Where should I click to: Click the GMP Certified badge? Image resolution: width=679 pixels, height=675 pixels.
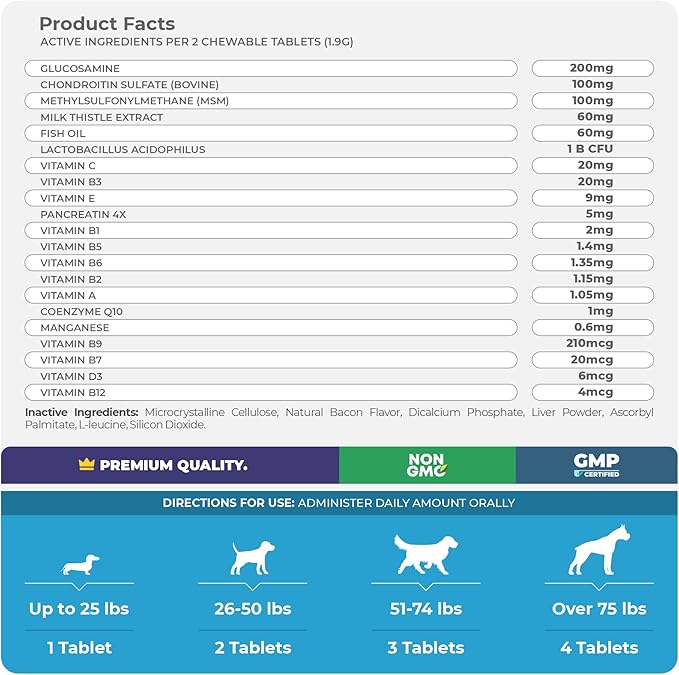click(x=596, y=465)
